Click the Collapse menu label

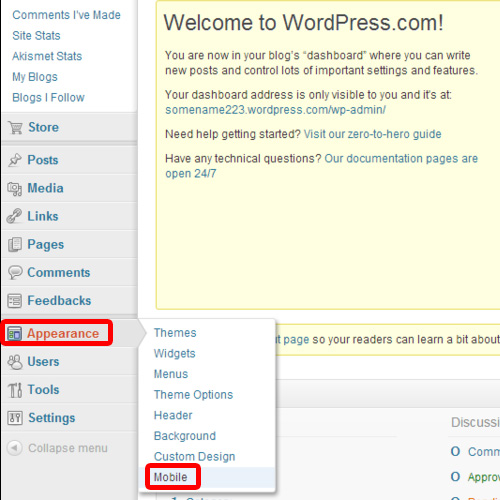point(68,448)
